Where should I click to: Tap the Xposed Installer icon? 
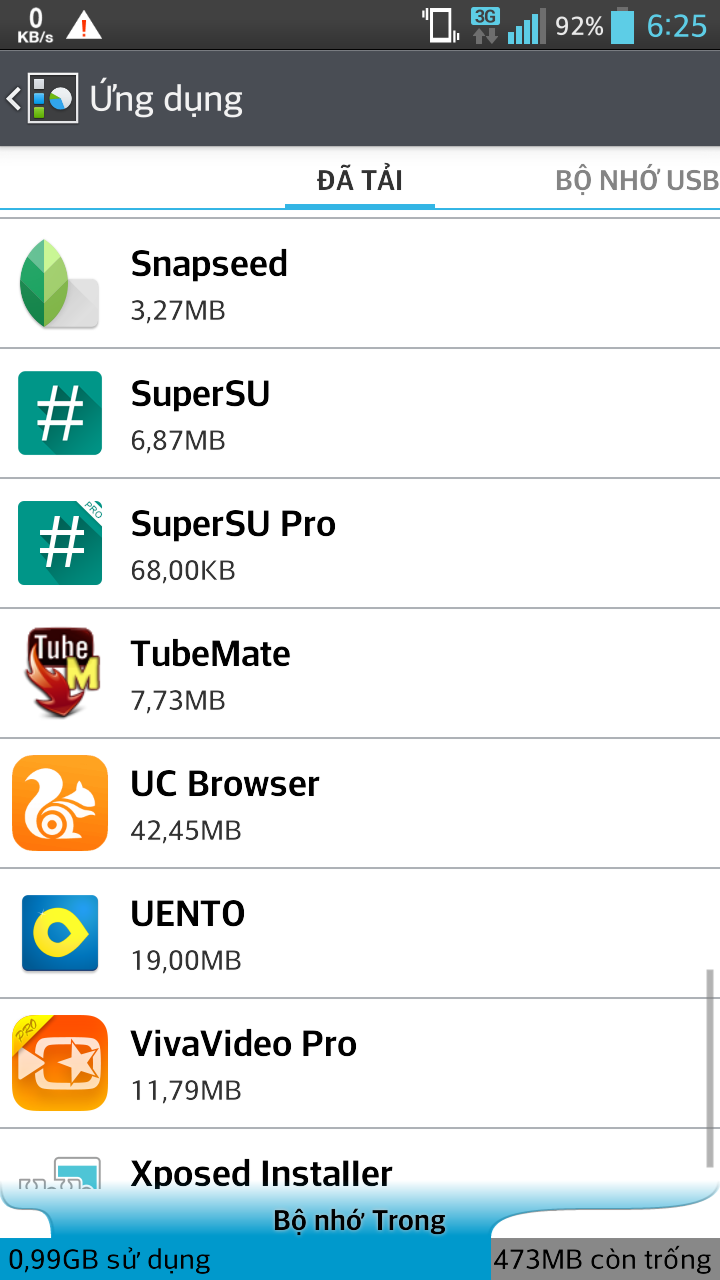tap(60, 1172)
